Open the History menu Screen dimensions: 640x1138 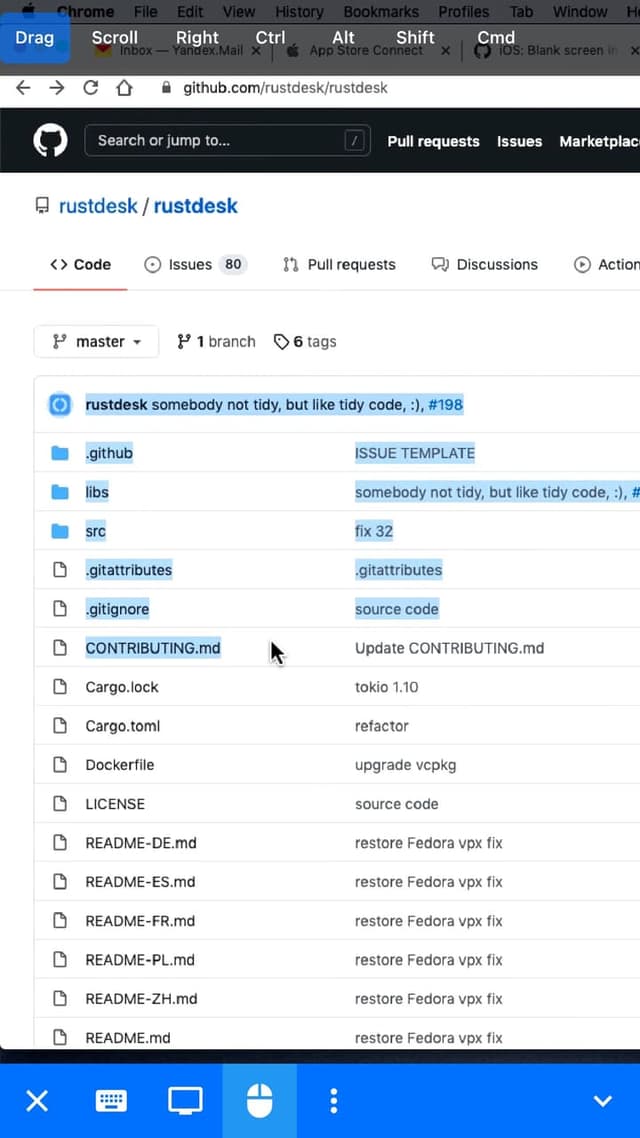[x=299, y=12]
